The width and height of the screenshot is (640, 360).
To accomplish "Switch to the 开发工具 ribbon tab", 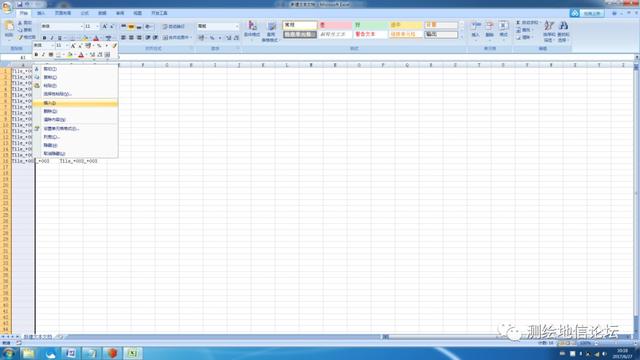I will [x=159, y=13].
